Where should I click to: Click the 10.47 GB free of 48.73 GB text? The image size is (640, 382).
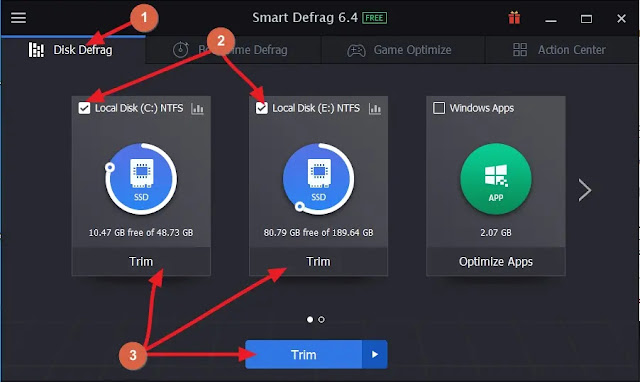click(x=141, y=233)
